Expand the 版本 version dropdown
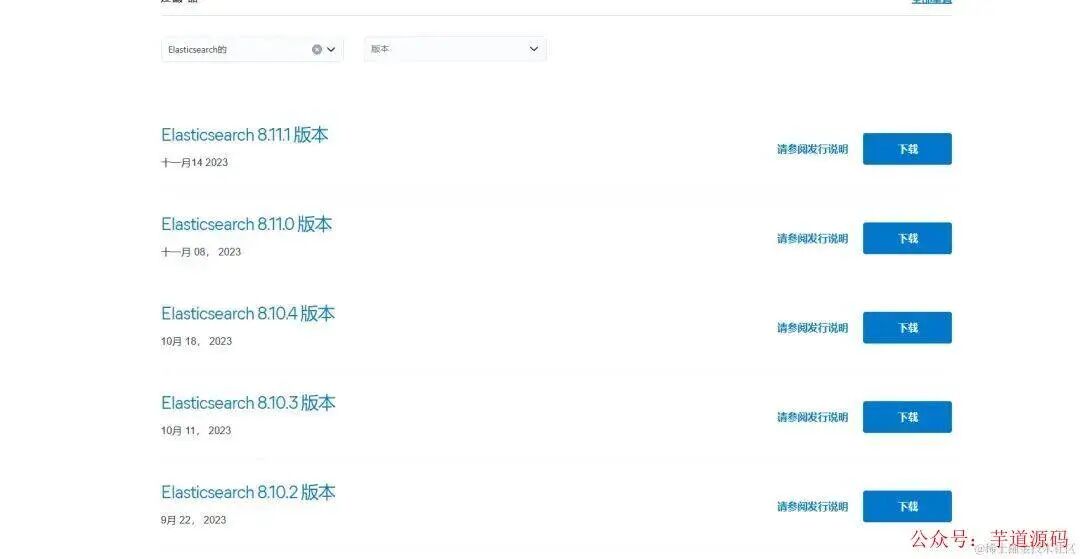Image resolution: width=1080 pixels, height=559 pixels. click(455, 49)
